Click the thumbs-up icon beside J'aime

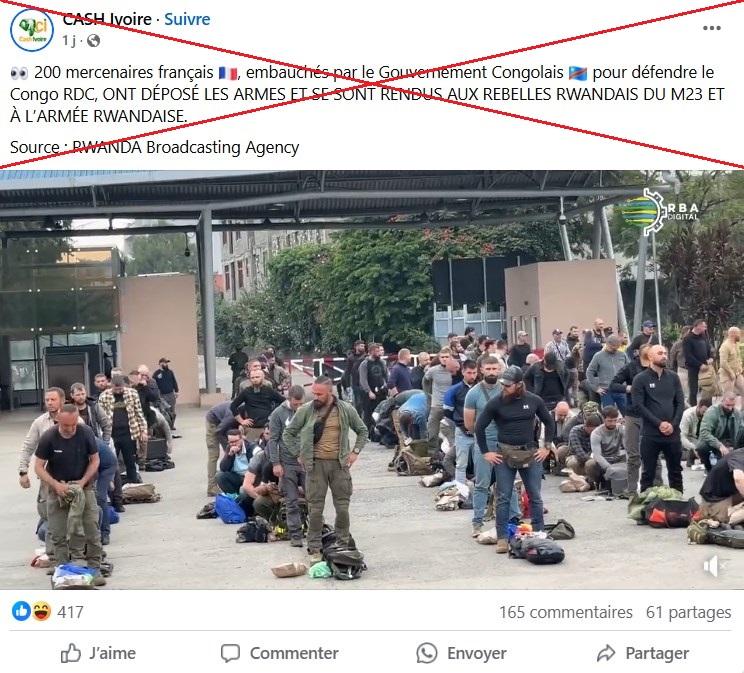tap(71, 654)
